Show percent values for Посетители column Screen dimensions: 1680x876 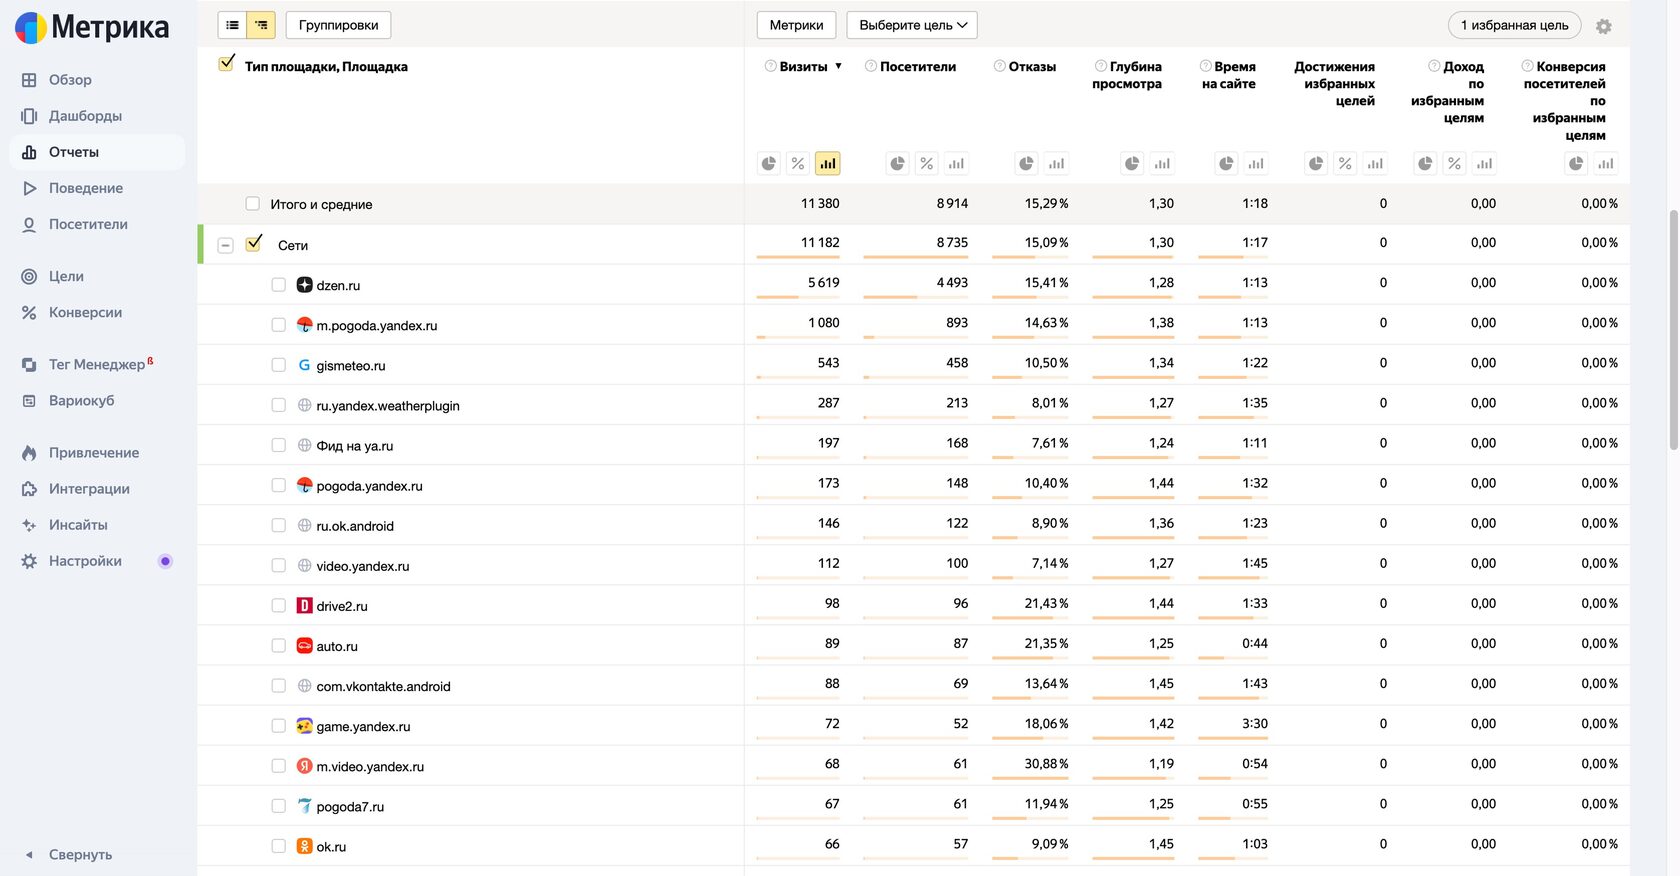click(x=927, y=163)
